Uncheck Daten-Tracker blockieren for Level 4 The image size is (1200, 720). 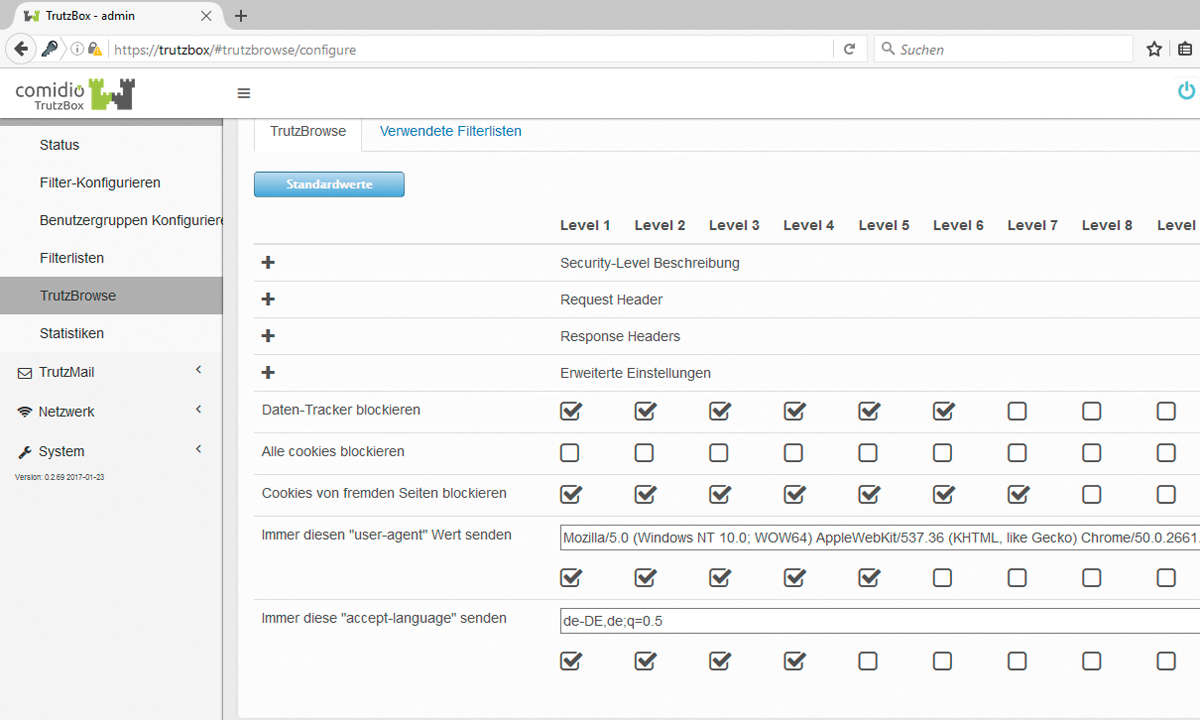click(x=794, y=411)
